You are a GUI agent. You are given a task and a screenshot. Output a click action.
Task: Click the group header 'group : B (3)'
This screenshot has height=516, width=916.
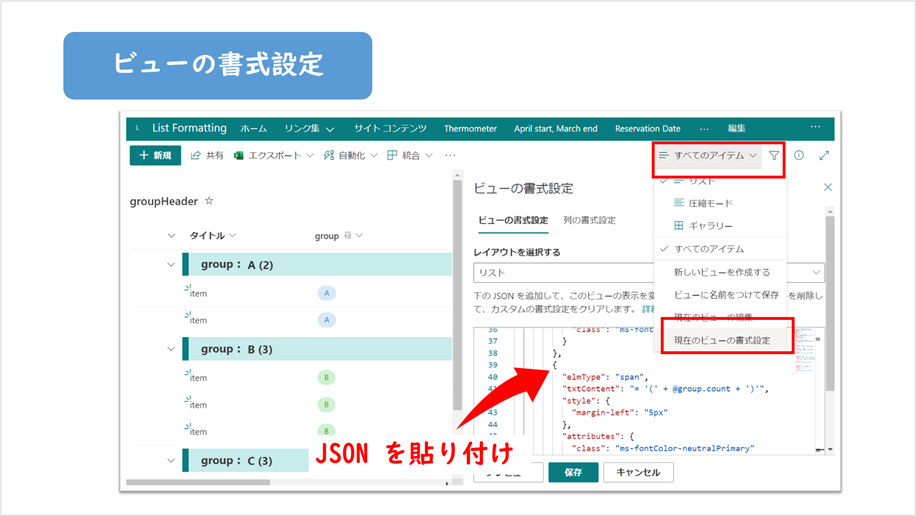click(x=317, y=349)
